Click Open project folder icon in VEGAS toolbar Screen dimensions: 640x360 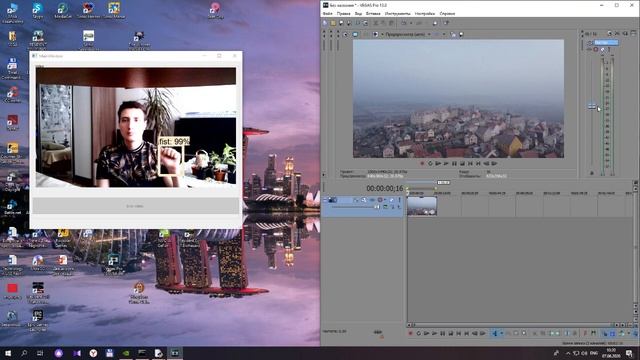tap(333, 23)
